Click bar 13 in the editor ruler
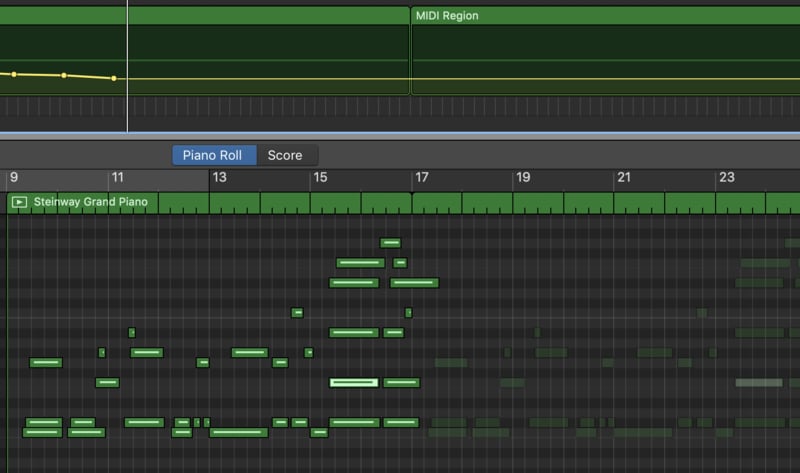This screenshot has width=800, height=473. tap(219, 178)
